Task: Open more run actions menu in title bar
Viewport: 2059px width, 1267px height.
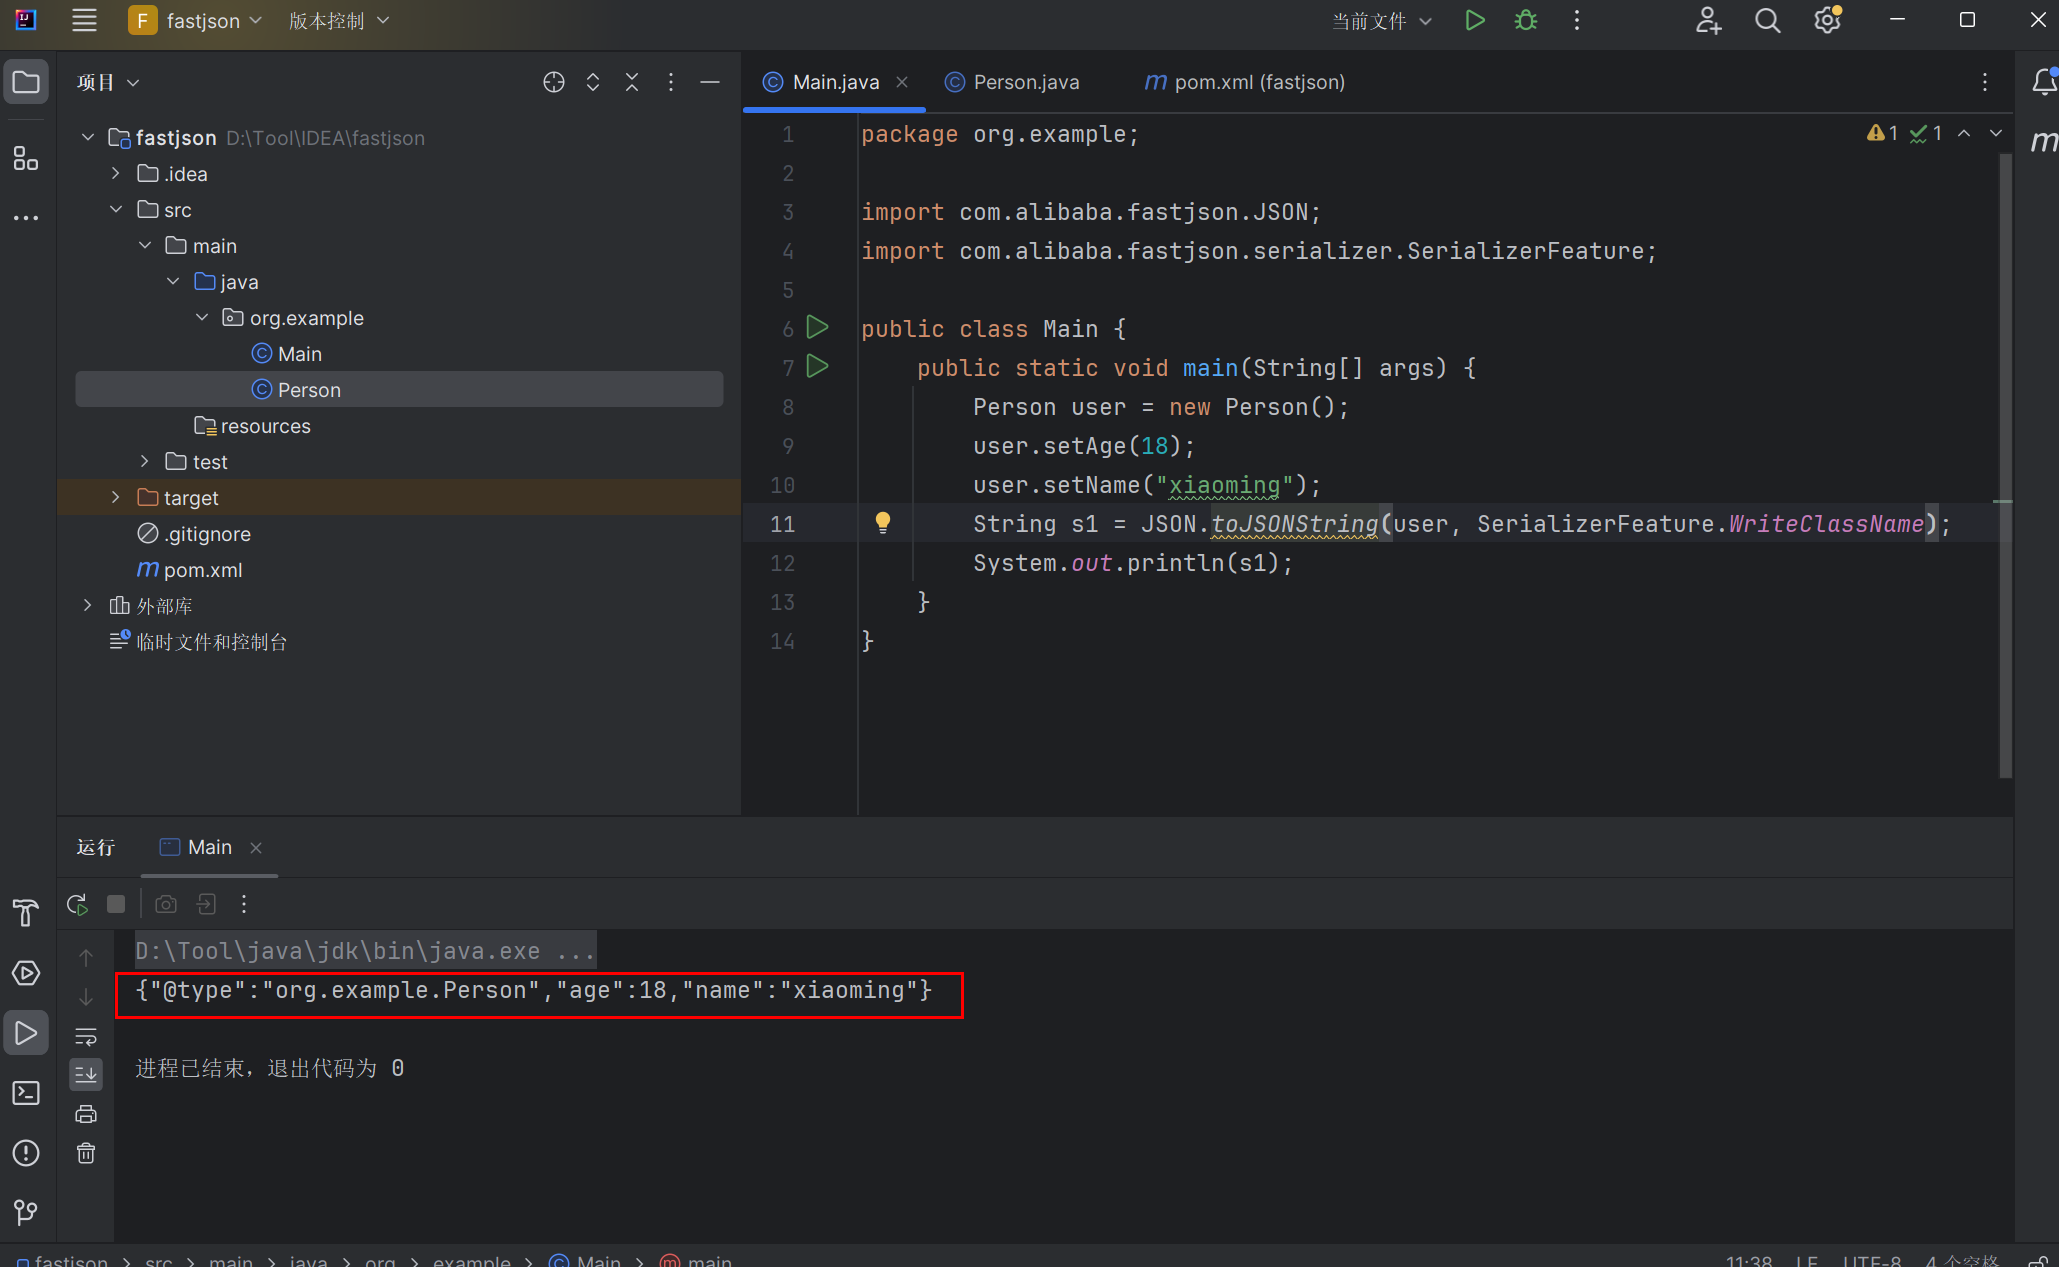Action: 1577,20
